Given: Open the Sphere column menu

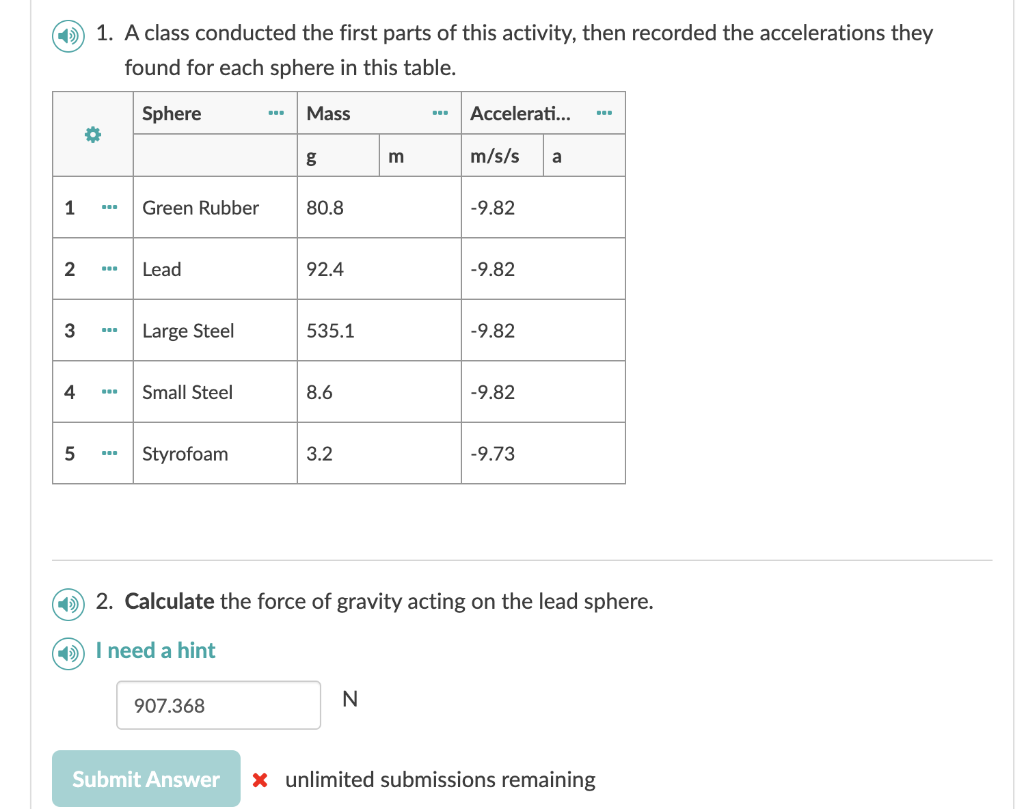Looking at the screenshot, I should click(x=276, y=112).
